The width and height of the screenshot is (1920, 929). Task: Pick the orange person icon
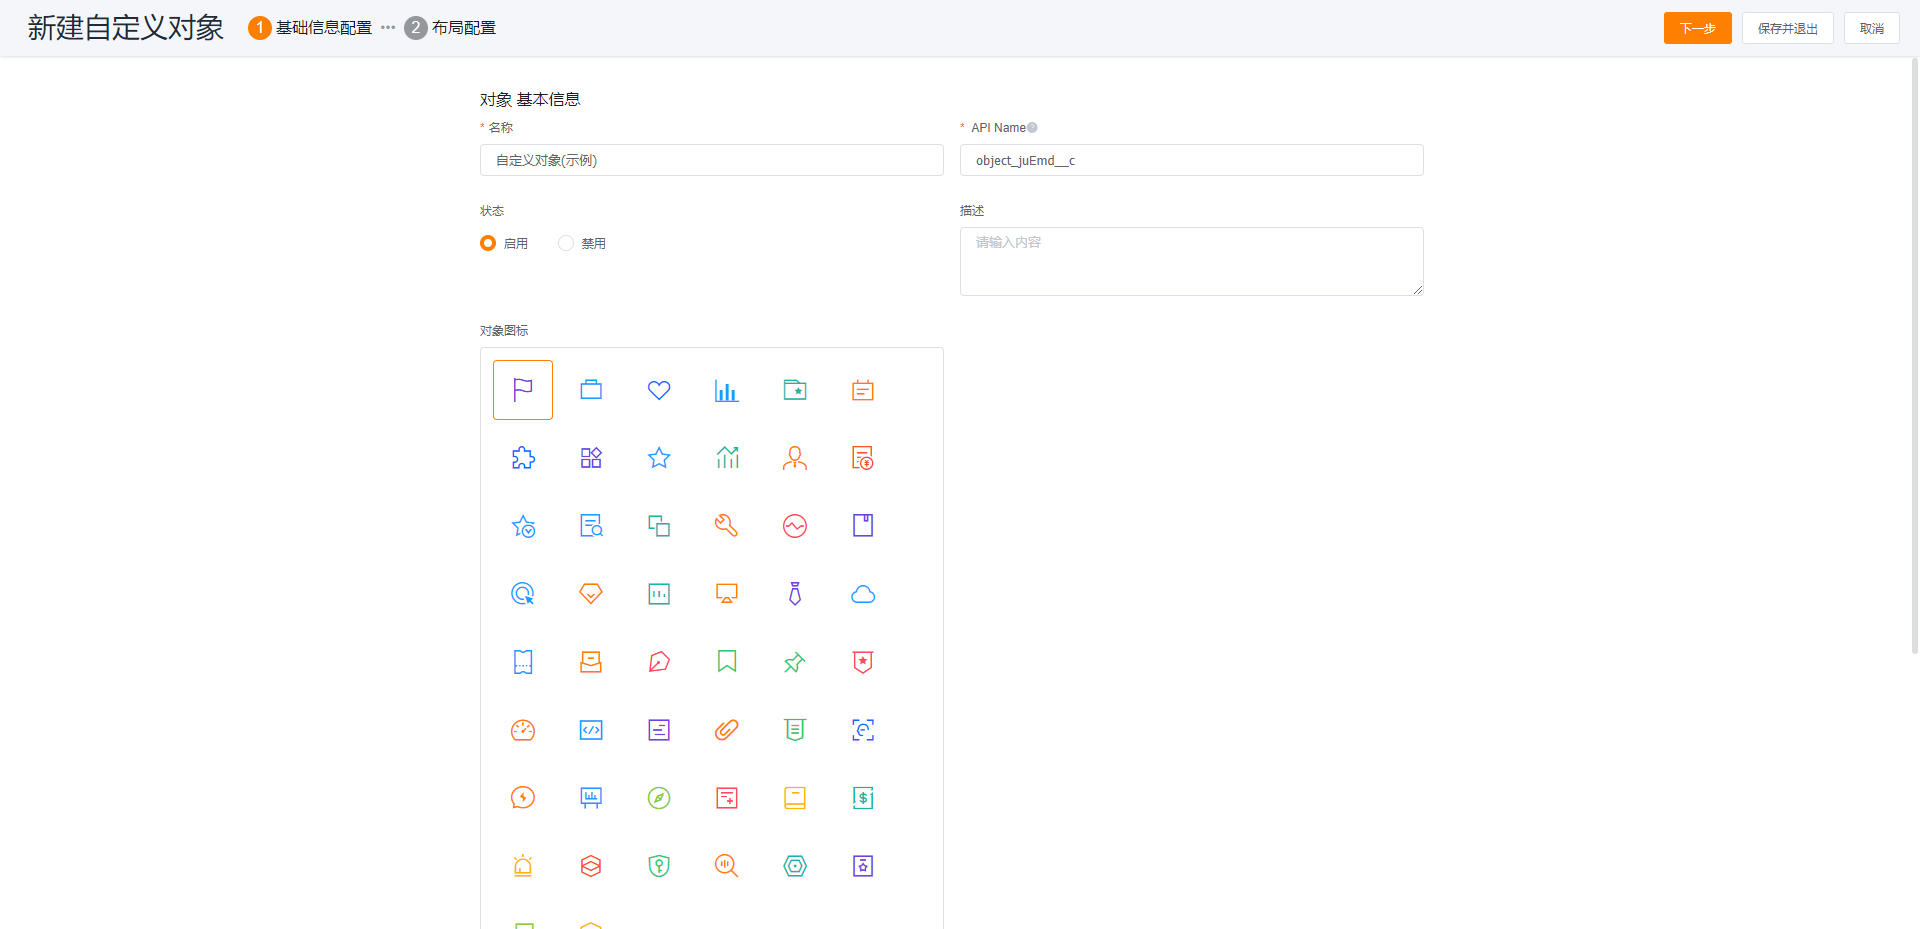(795, 458)
